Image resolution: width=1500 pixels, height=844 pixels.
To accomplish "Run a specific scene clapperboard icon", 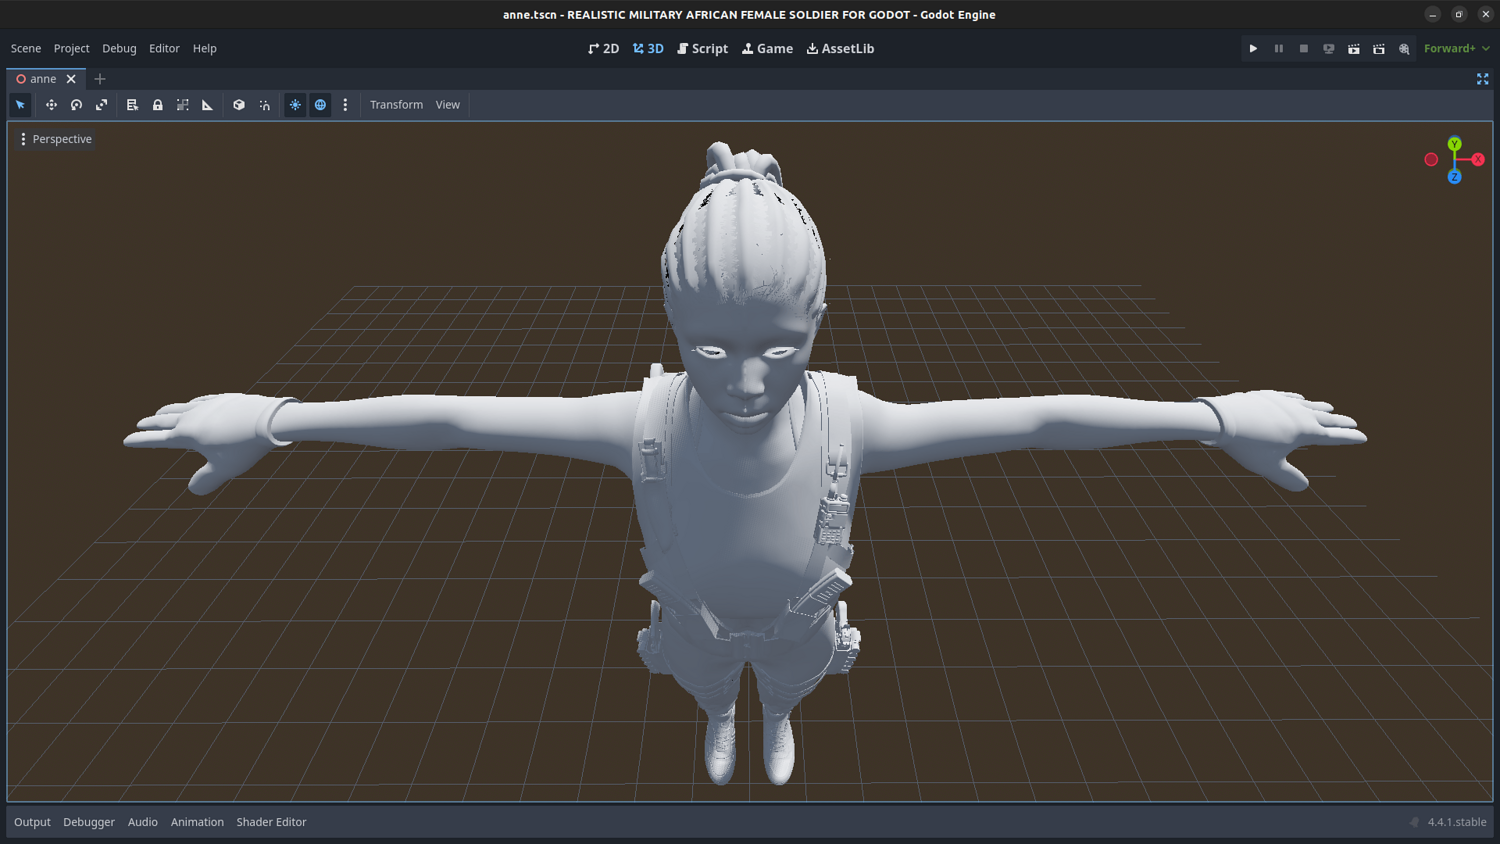I will click(1378, 48).
